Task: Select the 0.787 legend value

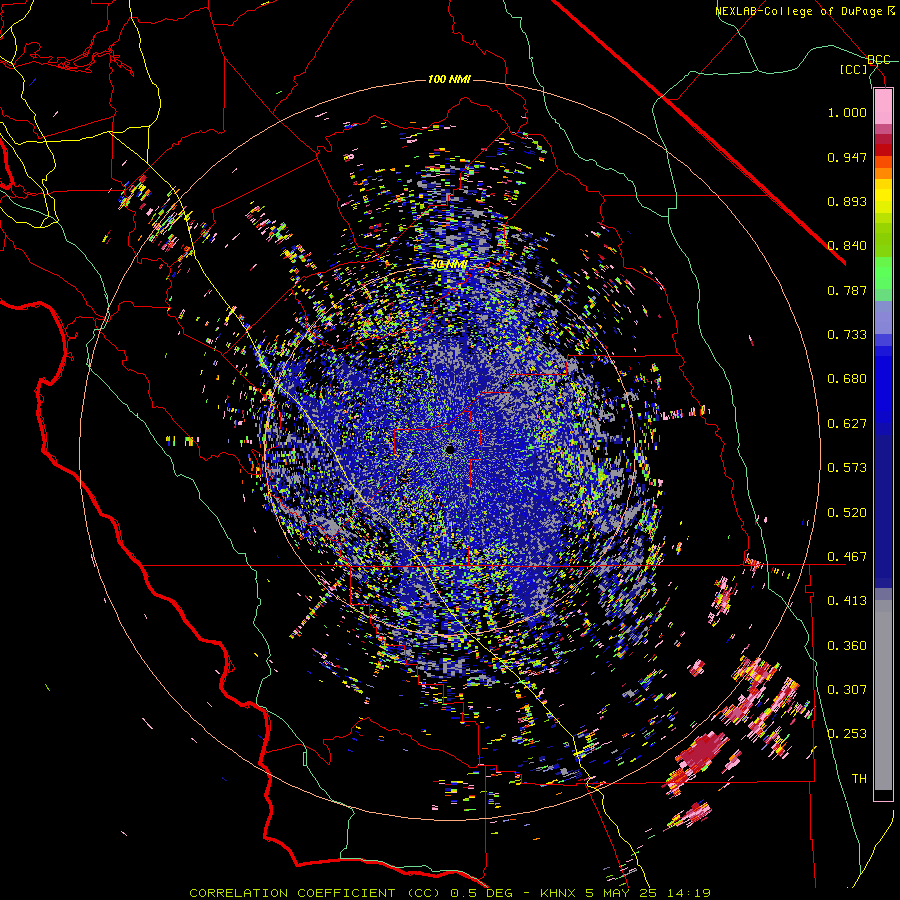Action: point(847,290)
